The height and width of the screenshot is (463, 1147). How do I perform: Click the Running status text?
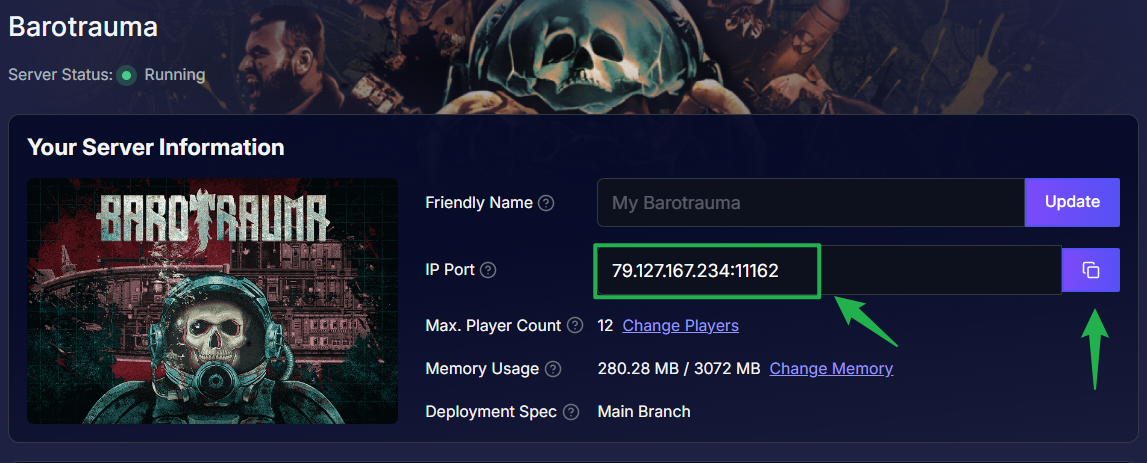tap(175, 75)
